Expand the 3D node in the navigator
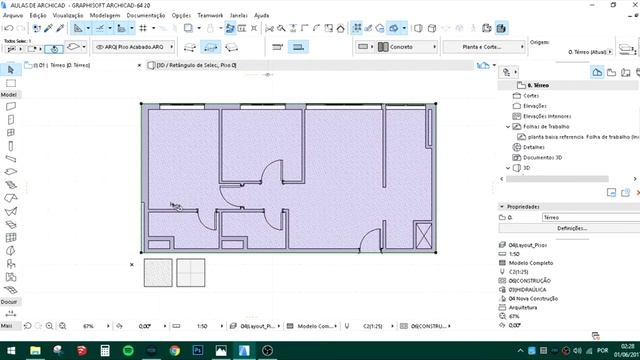 [x=508, y=168]
